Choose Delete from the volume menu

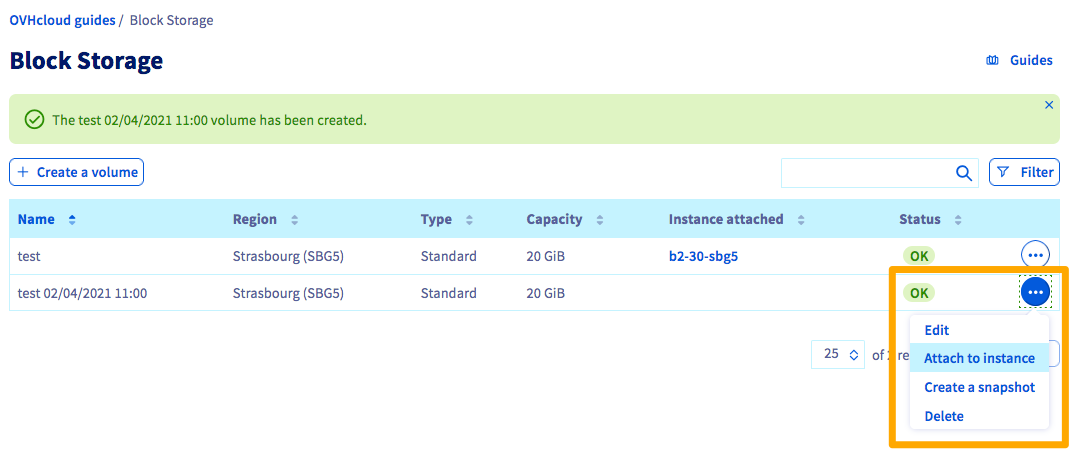coord(944,416)
